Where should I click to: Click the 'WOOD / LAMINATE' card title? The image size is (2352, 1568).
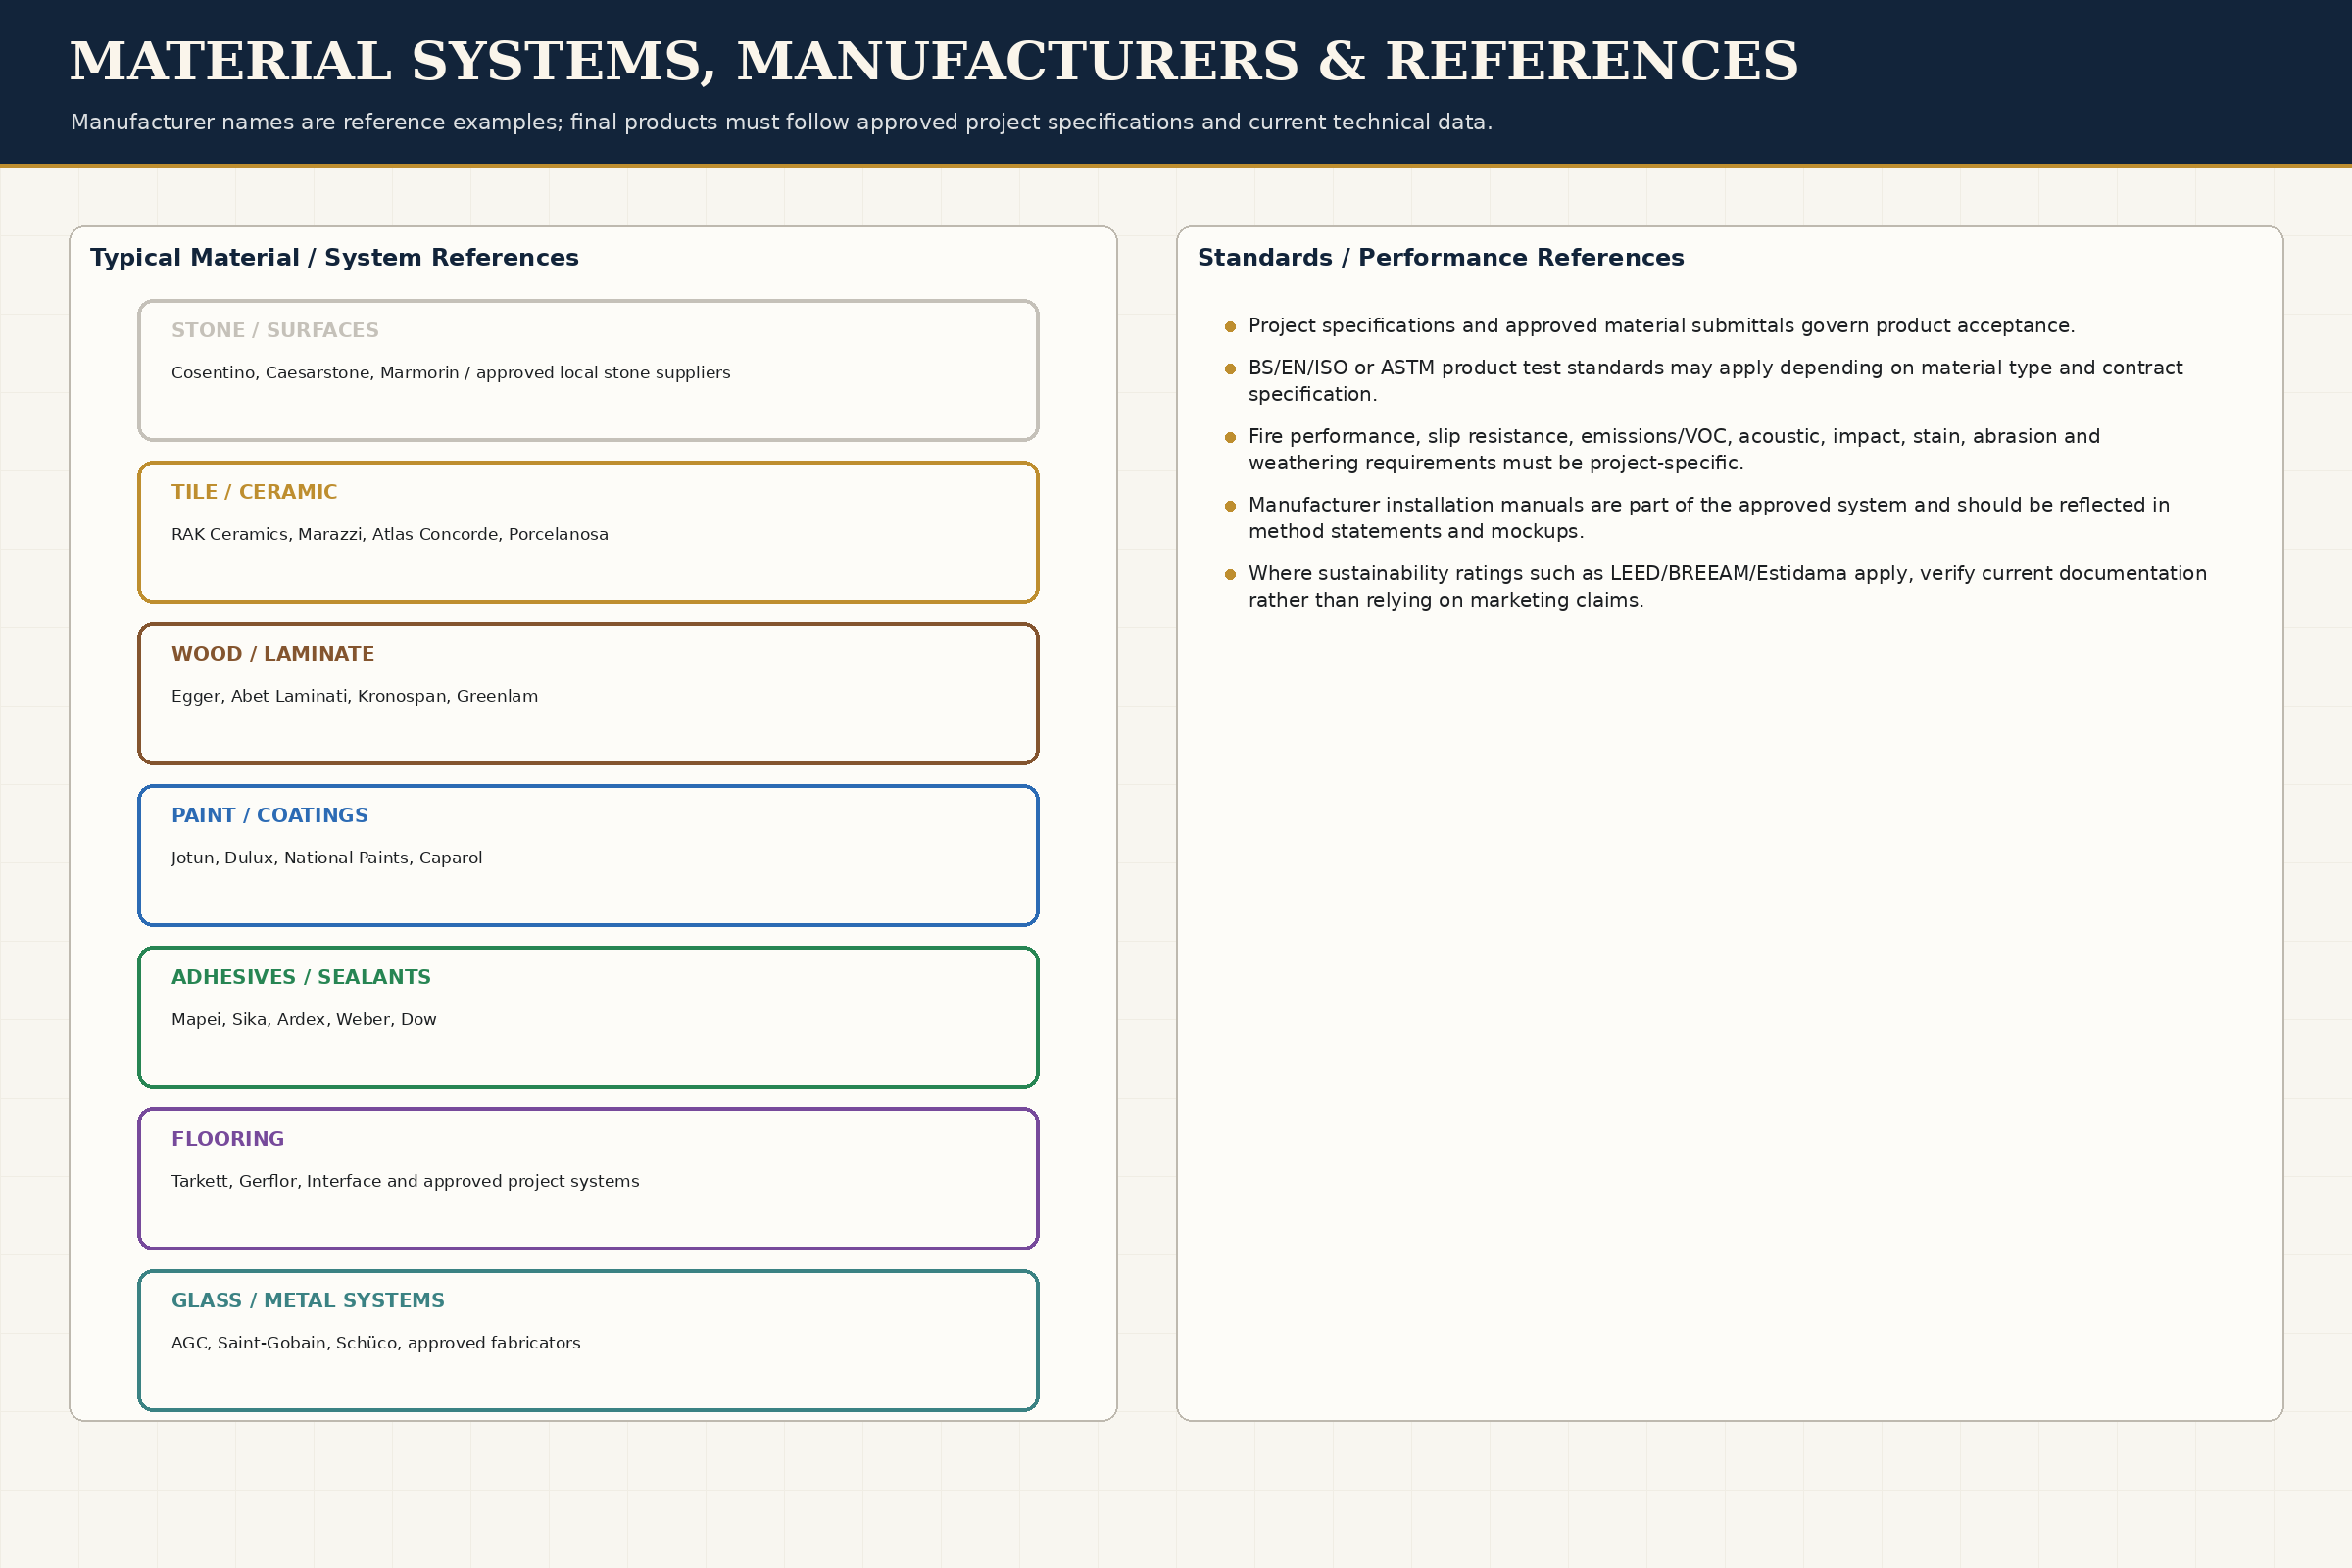[x=273, y=654]
